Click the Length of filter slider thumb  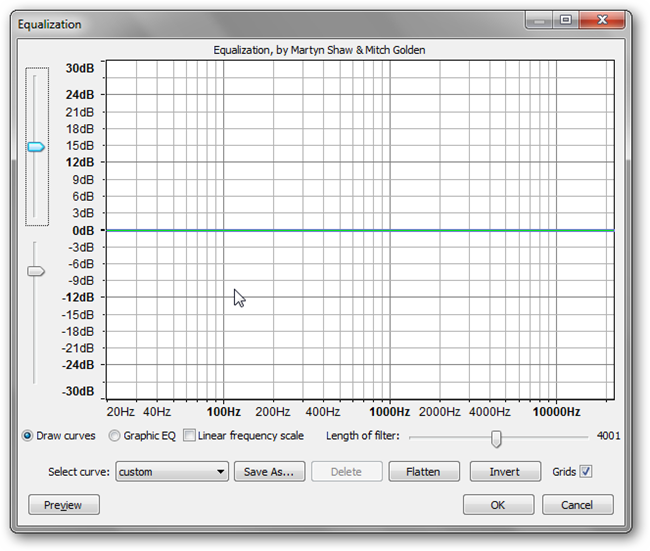coord(496,439)
